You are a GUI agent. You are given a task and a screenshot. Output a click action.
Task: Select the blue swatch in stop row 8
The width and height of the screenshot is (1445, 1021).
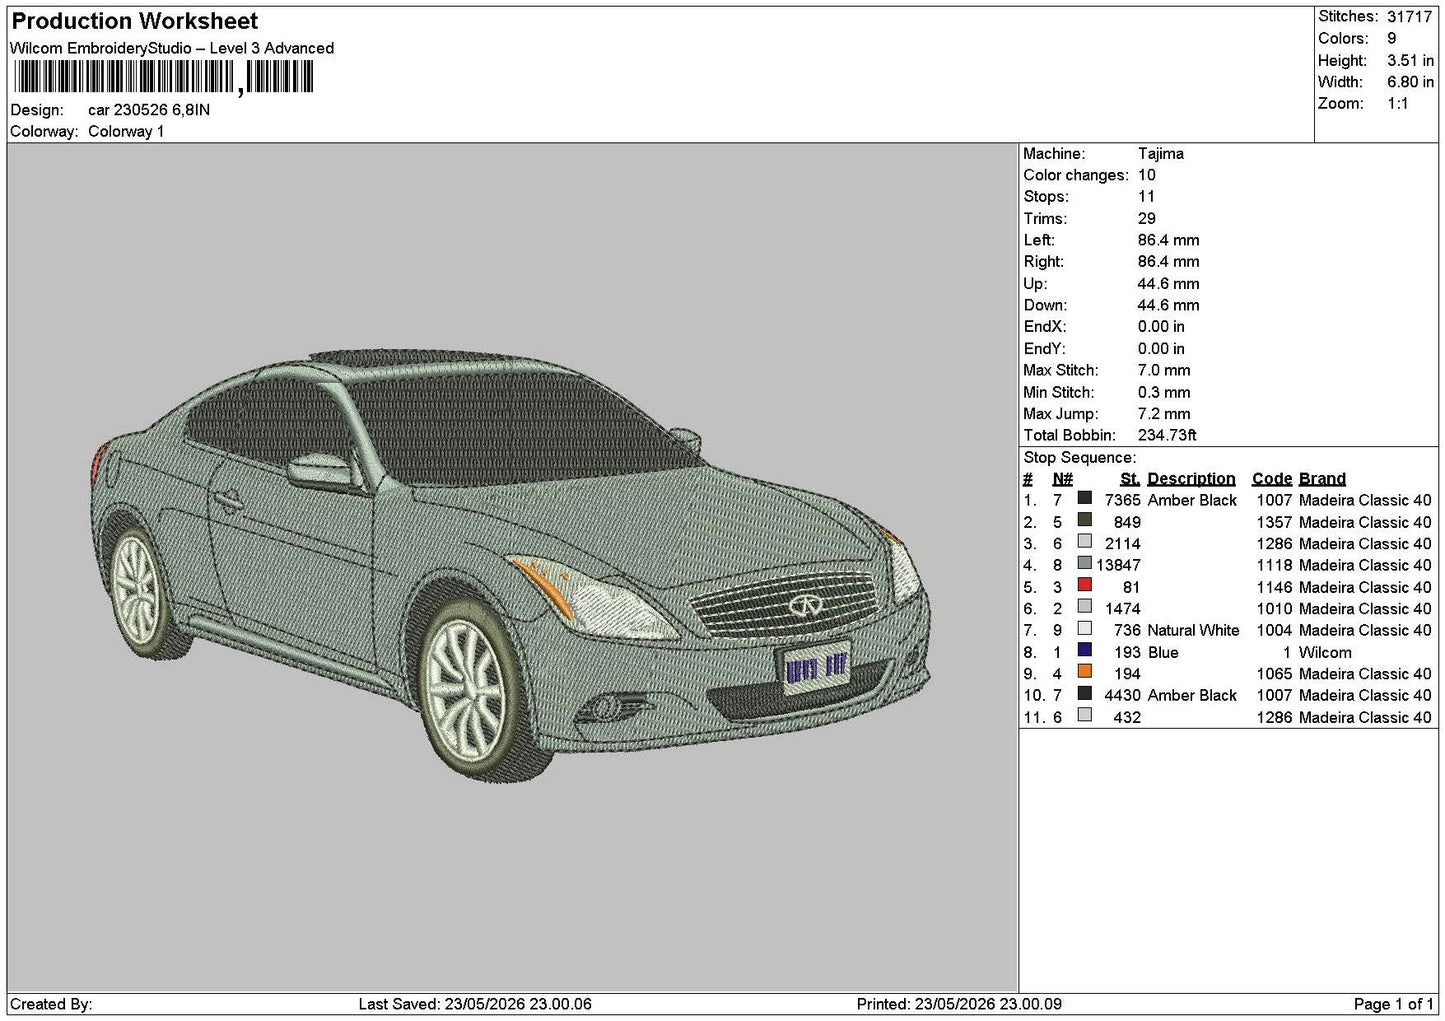pos(1084,650)
